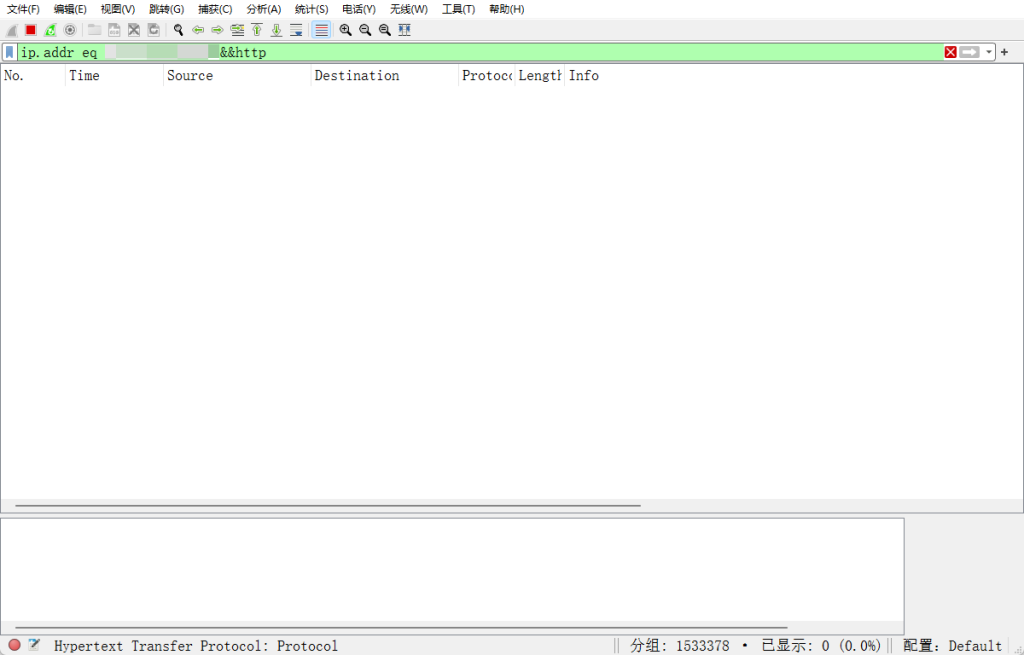1024x655 pixels.
Task: Zoom in on packet list text
Action: coord(345,30)
